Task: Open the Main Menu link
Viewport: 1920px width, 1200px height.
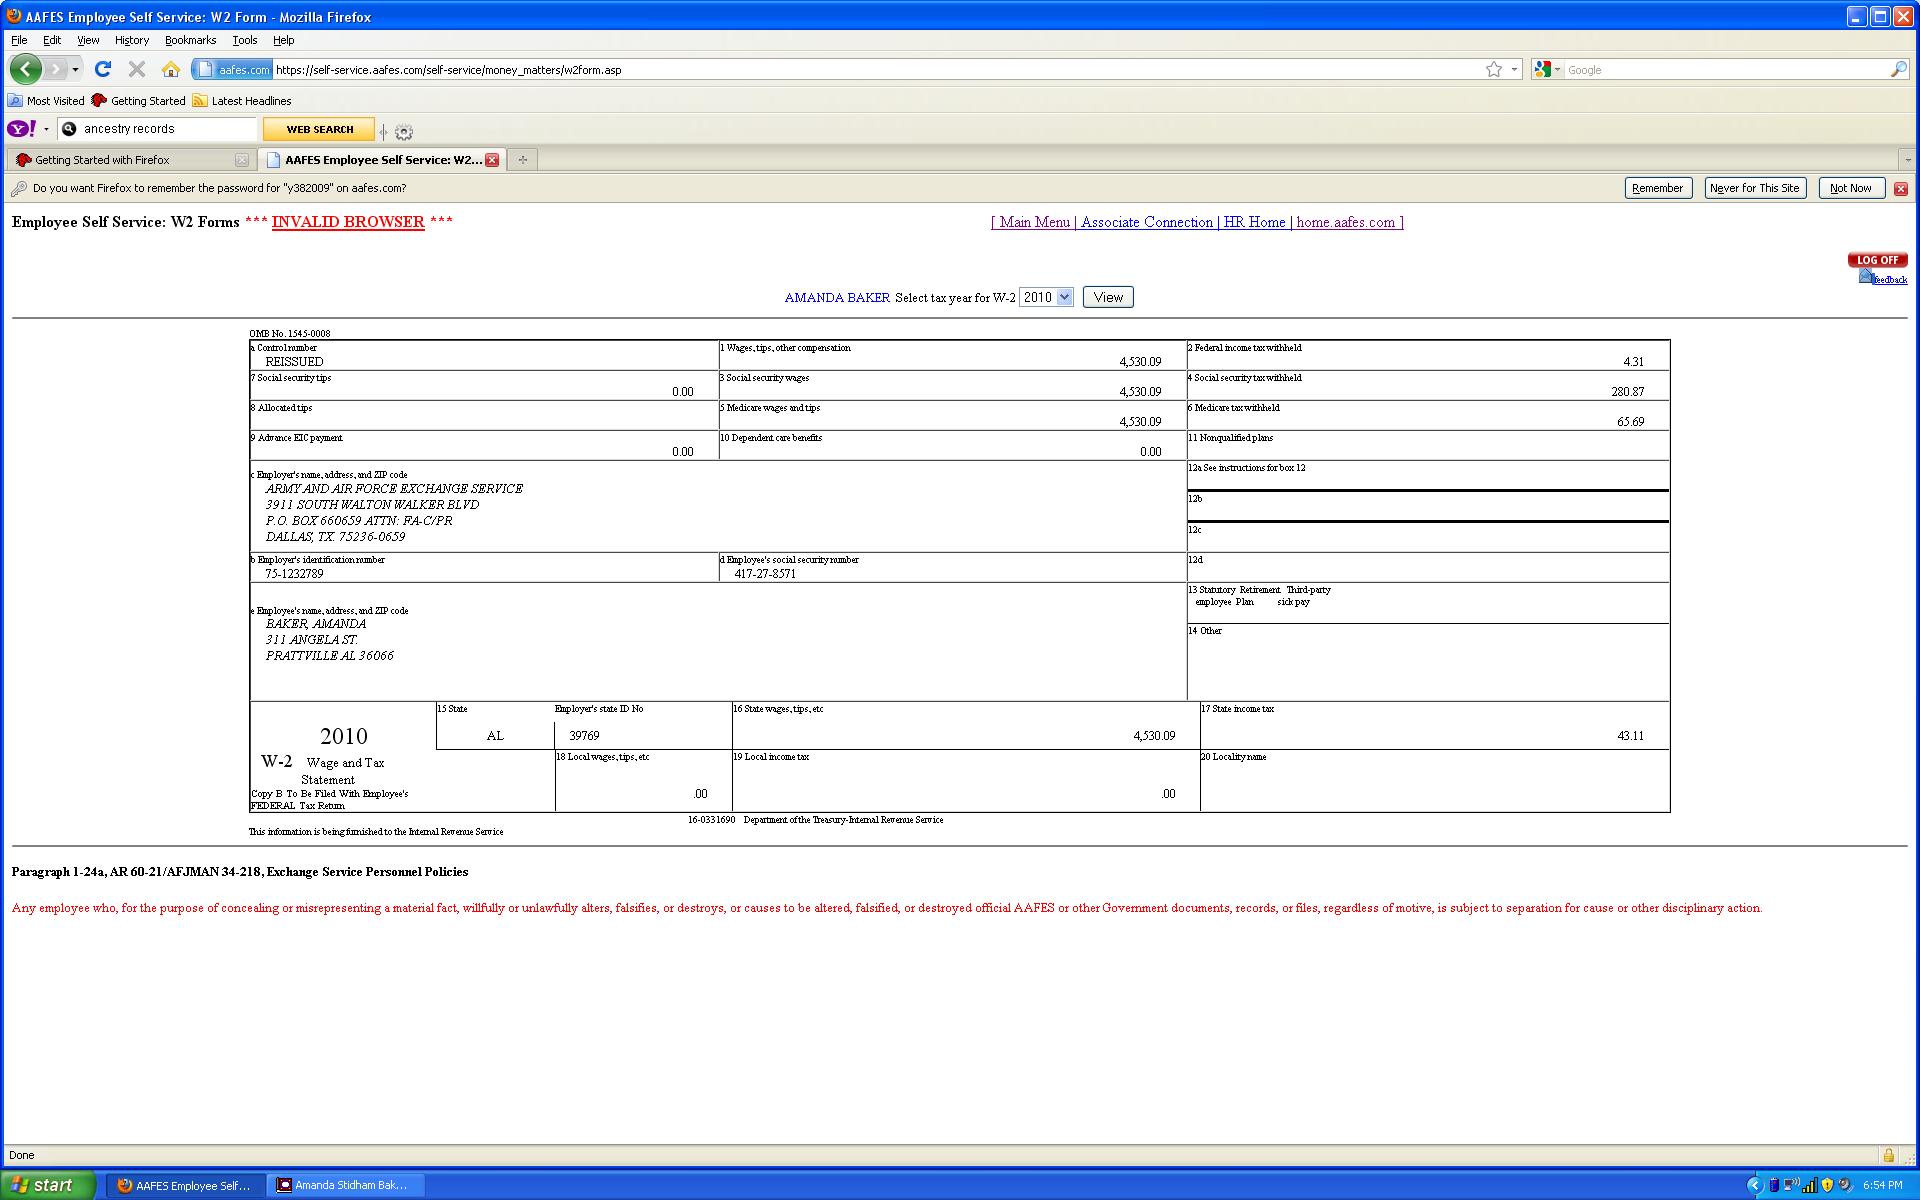Action: pyautogui.click(x=1034, y=222)
